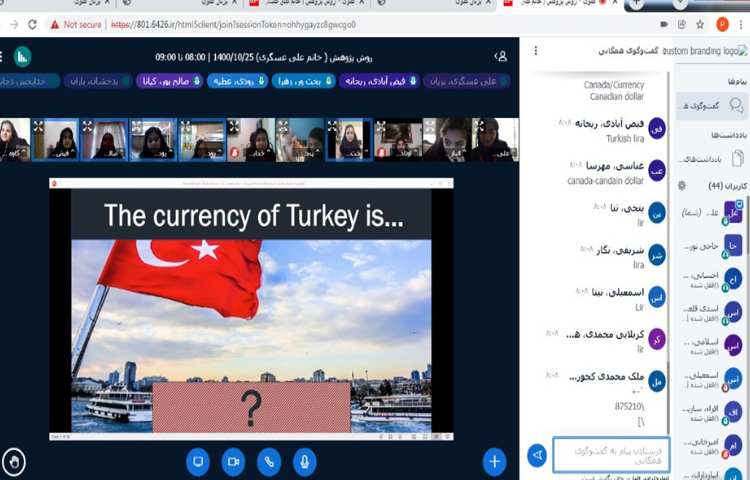
Task: Click avatar of عباسی، مهرسا chat message
Action: coord(657,171)
